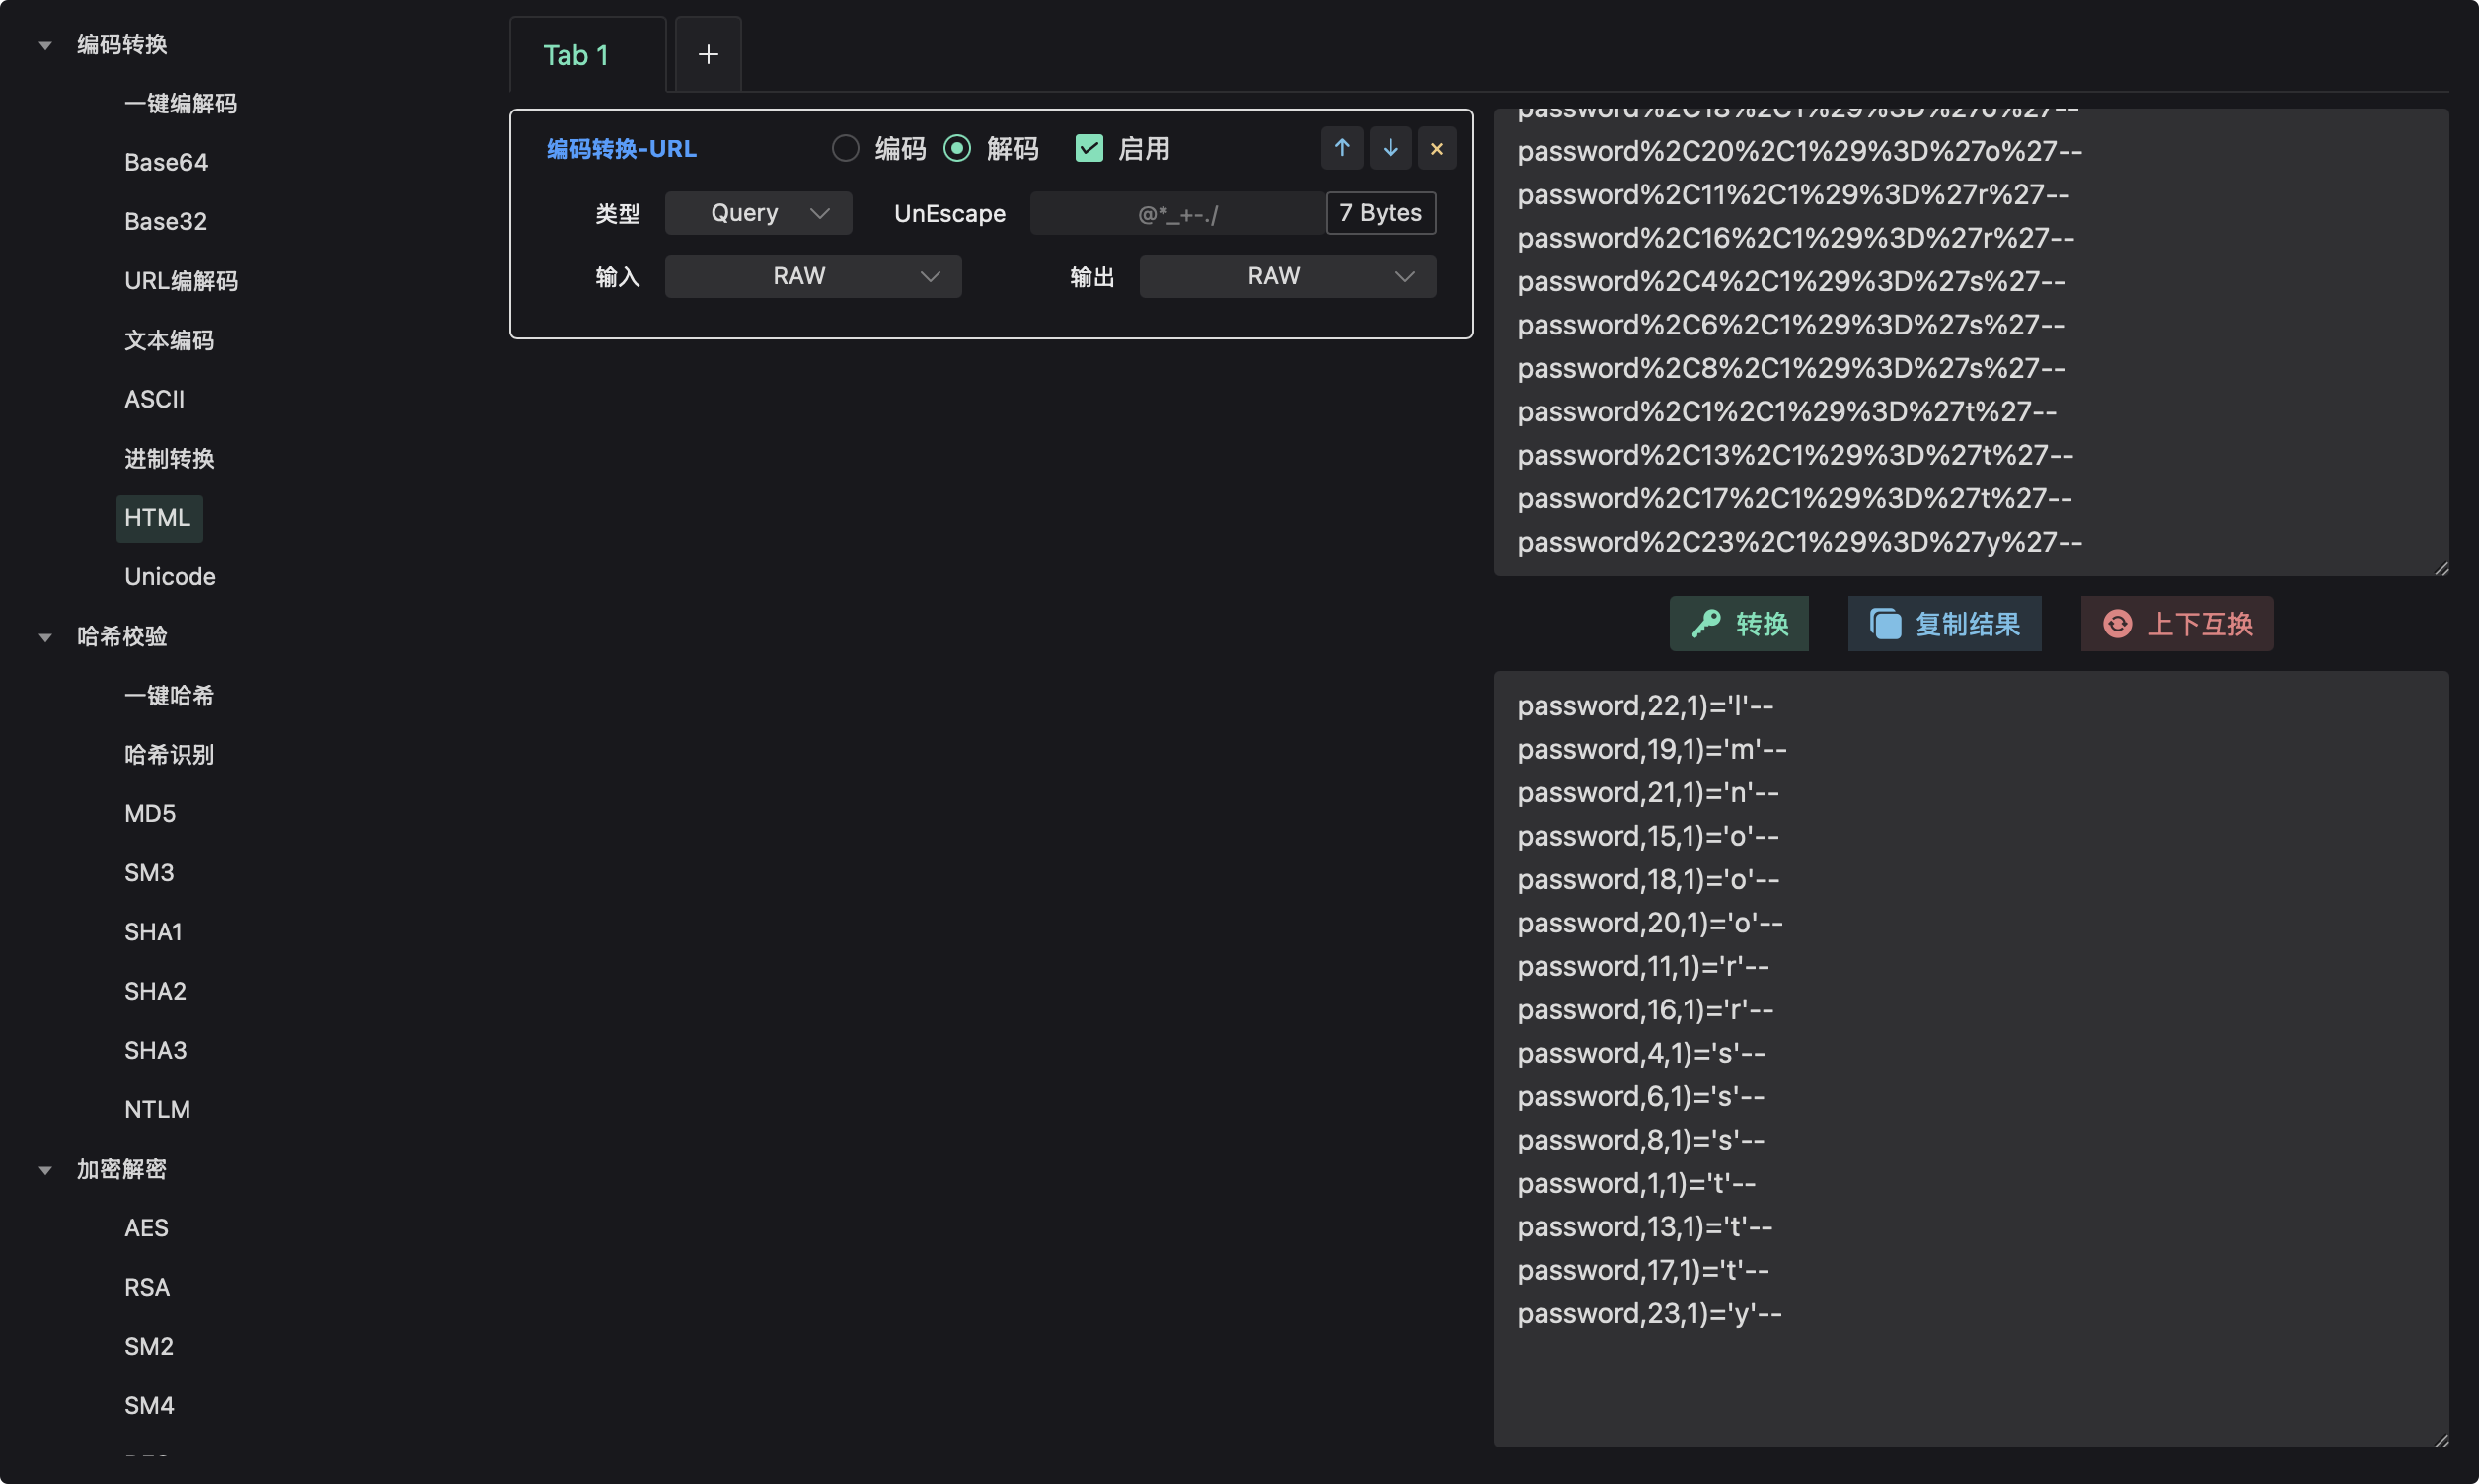Screen dimensions: 2479x1484
Task: Select the 编码 radio button
Action: (x=845, y=148)
